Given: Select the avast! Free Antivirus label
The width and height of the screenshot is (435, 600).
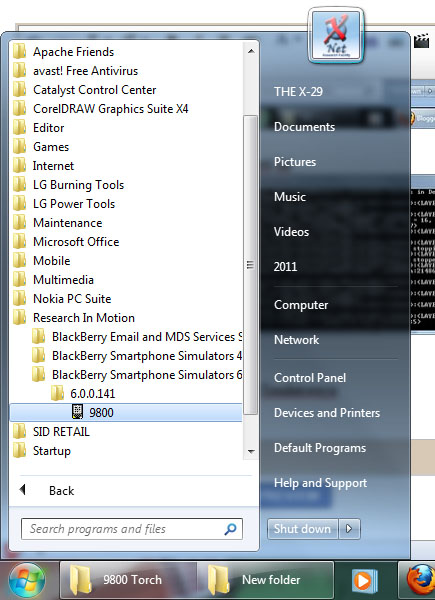Looking at the screenshot, I should coord(85,70).
